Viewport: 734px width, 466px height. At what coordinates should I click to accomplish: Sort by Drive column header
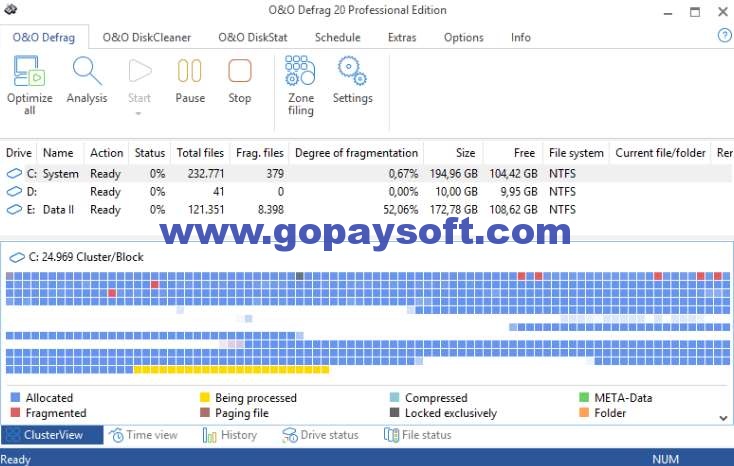click(19, 153)
